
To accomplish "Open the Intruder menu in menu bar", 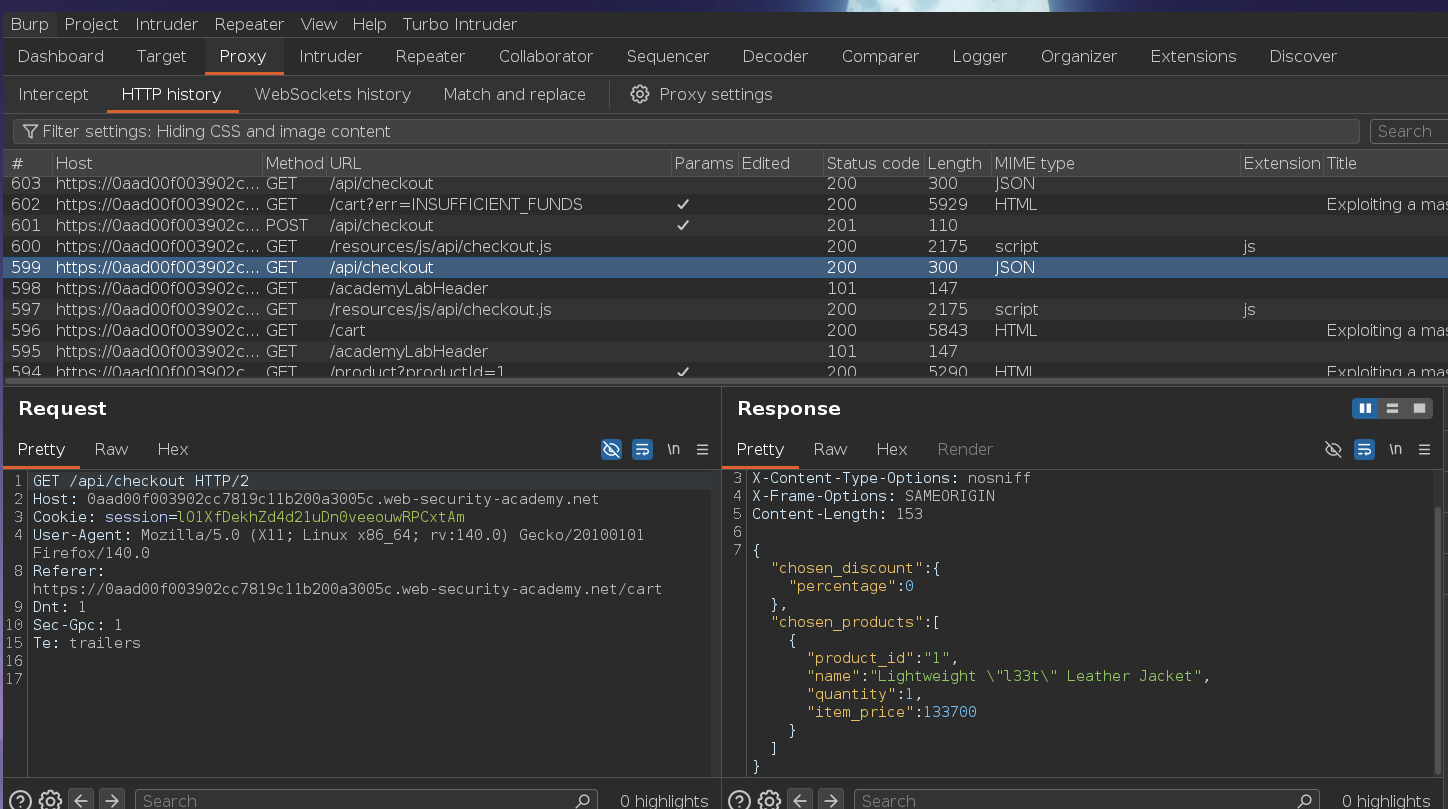I will click(x=165, y=24).
